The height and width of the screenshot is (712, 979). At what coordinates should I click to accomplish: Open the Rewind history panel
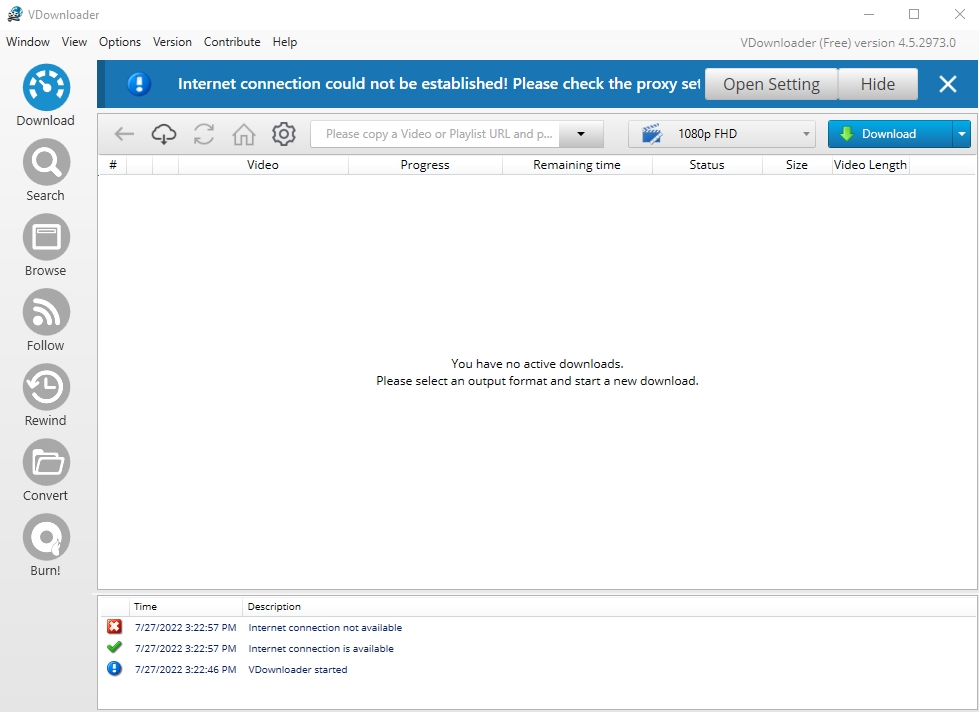click(46, 387)
